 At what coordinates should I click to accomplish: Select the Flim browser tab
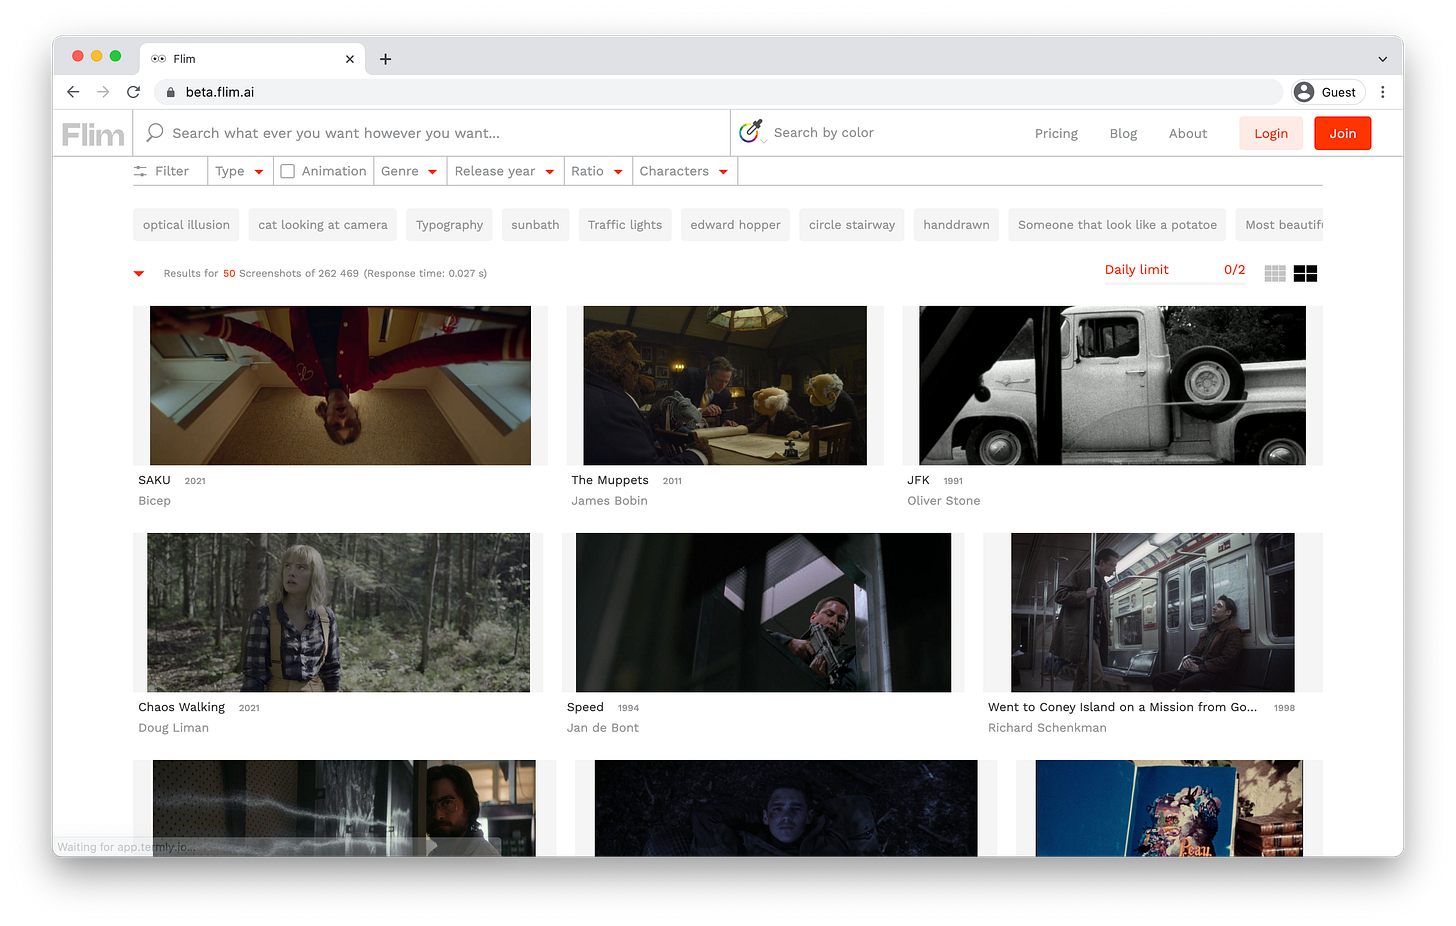(252, 59)
